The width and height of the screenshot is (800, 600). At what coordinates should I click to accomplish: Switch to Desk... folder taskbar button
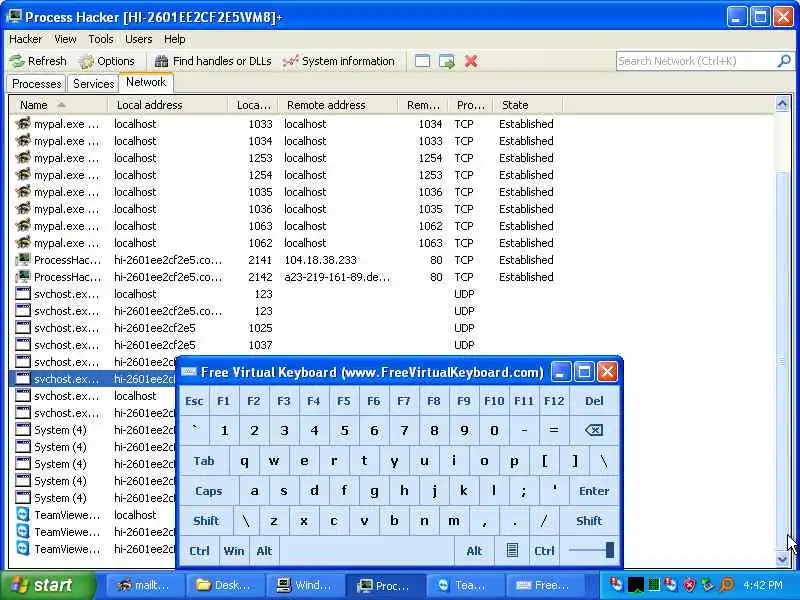coord(224,585)
